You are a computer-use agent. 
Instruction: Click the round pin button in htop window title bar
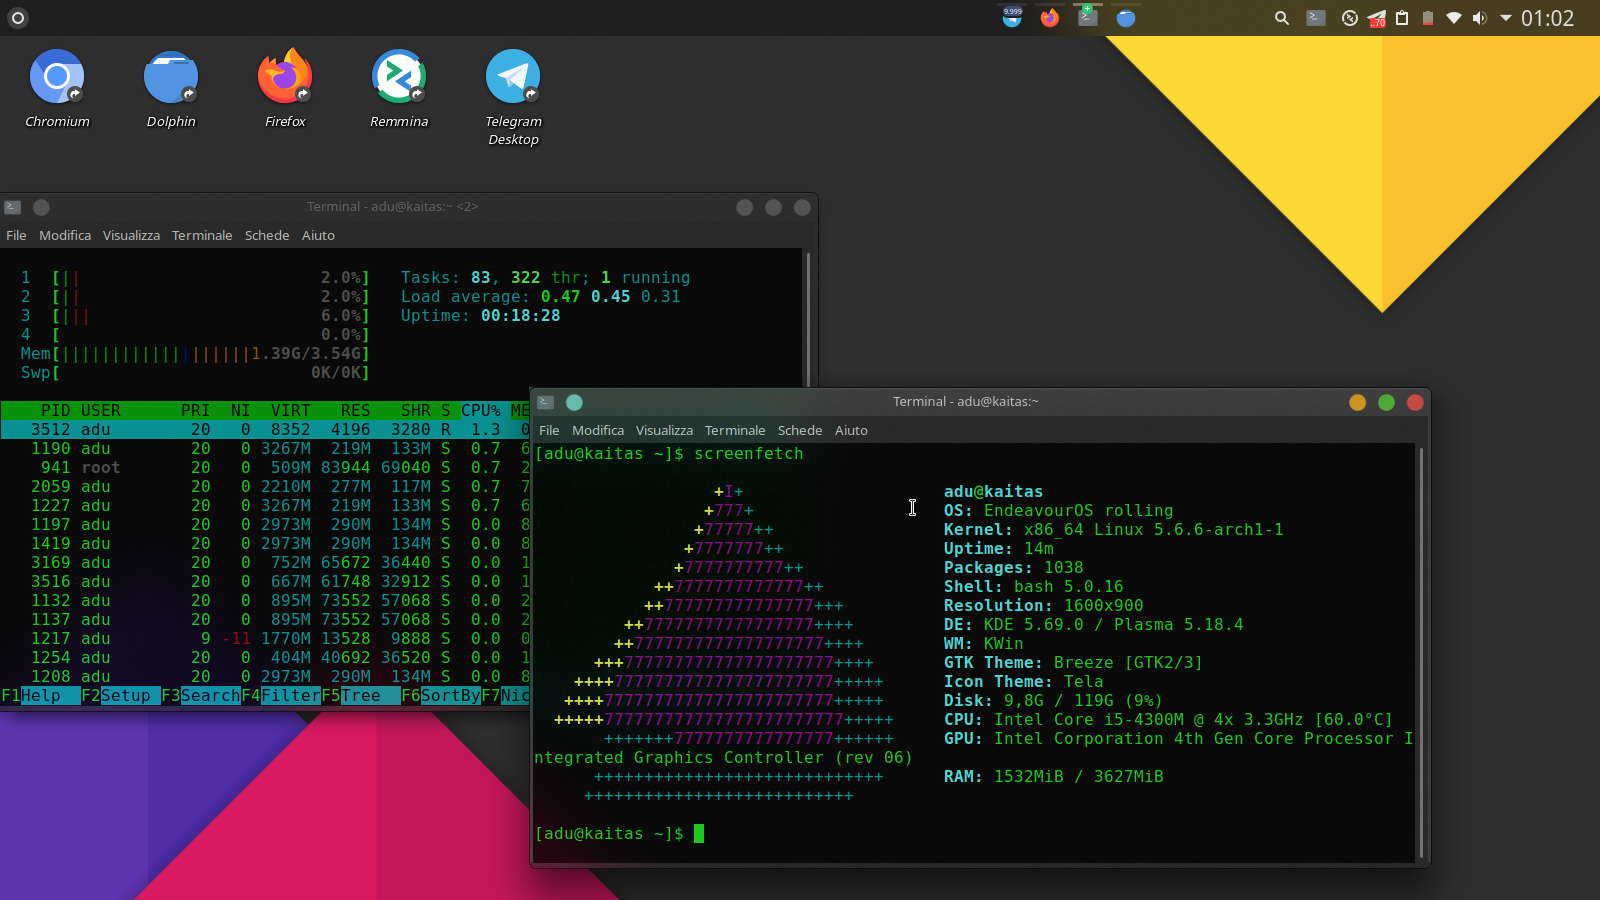click(x=41, y=207)
